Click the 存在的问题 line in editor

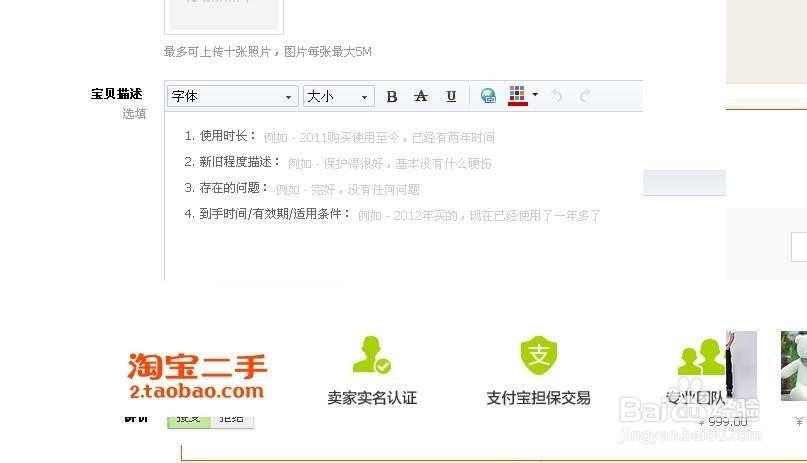tap(302, 189)
